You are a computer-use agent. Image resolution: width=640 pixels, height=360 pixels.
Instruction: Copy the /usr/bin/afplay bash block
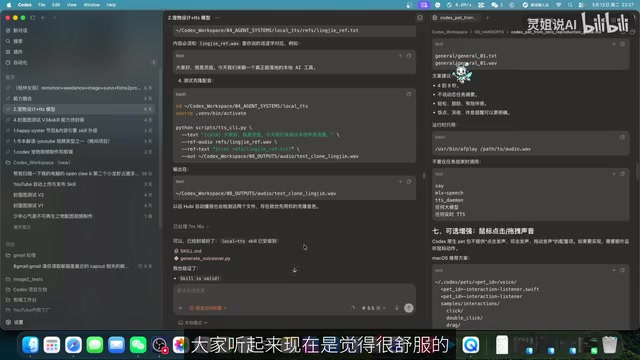[622, 137]
